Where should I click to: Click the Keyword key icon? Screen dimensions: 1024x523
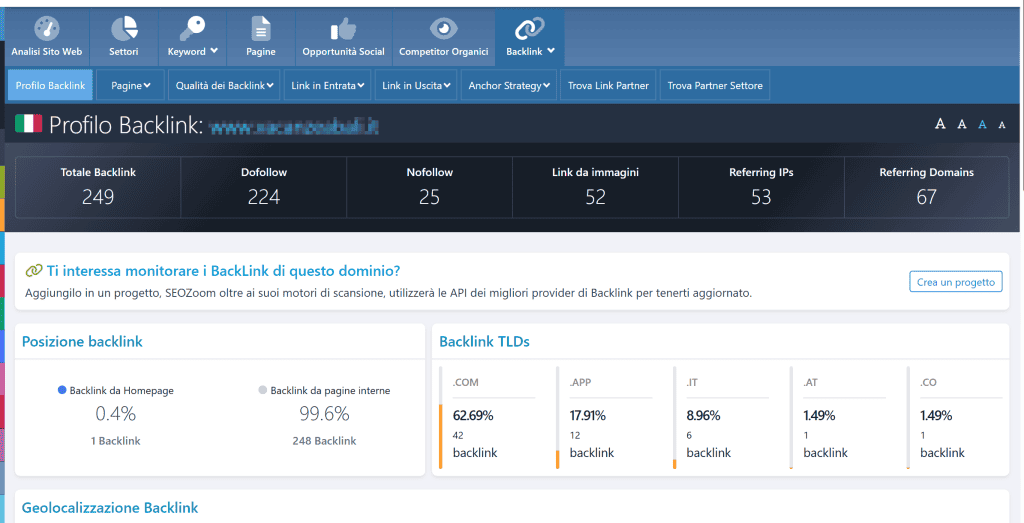[x=192, y=28]
